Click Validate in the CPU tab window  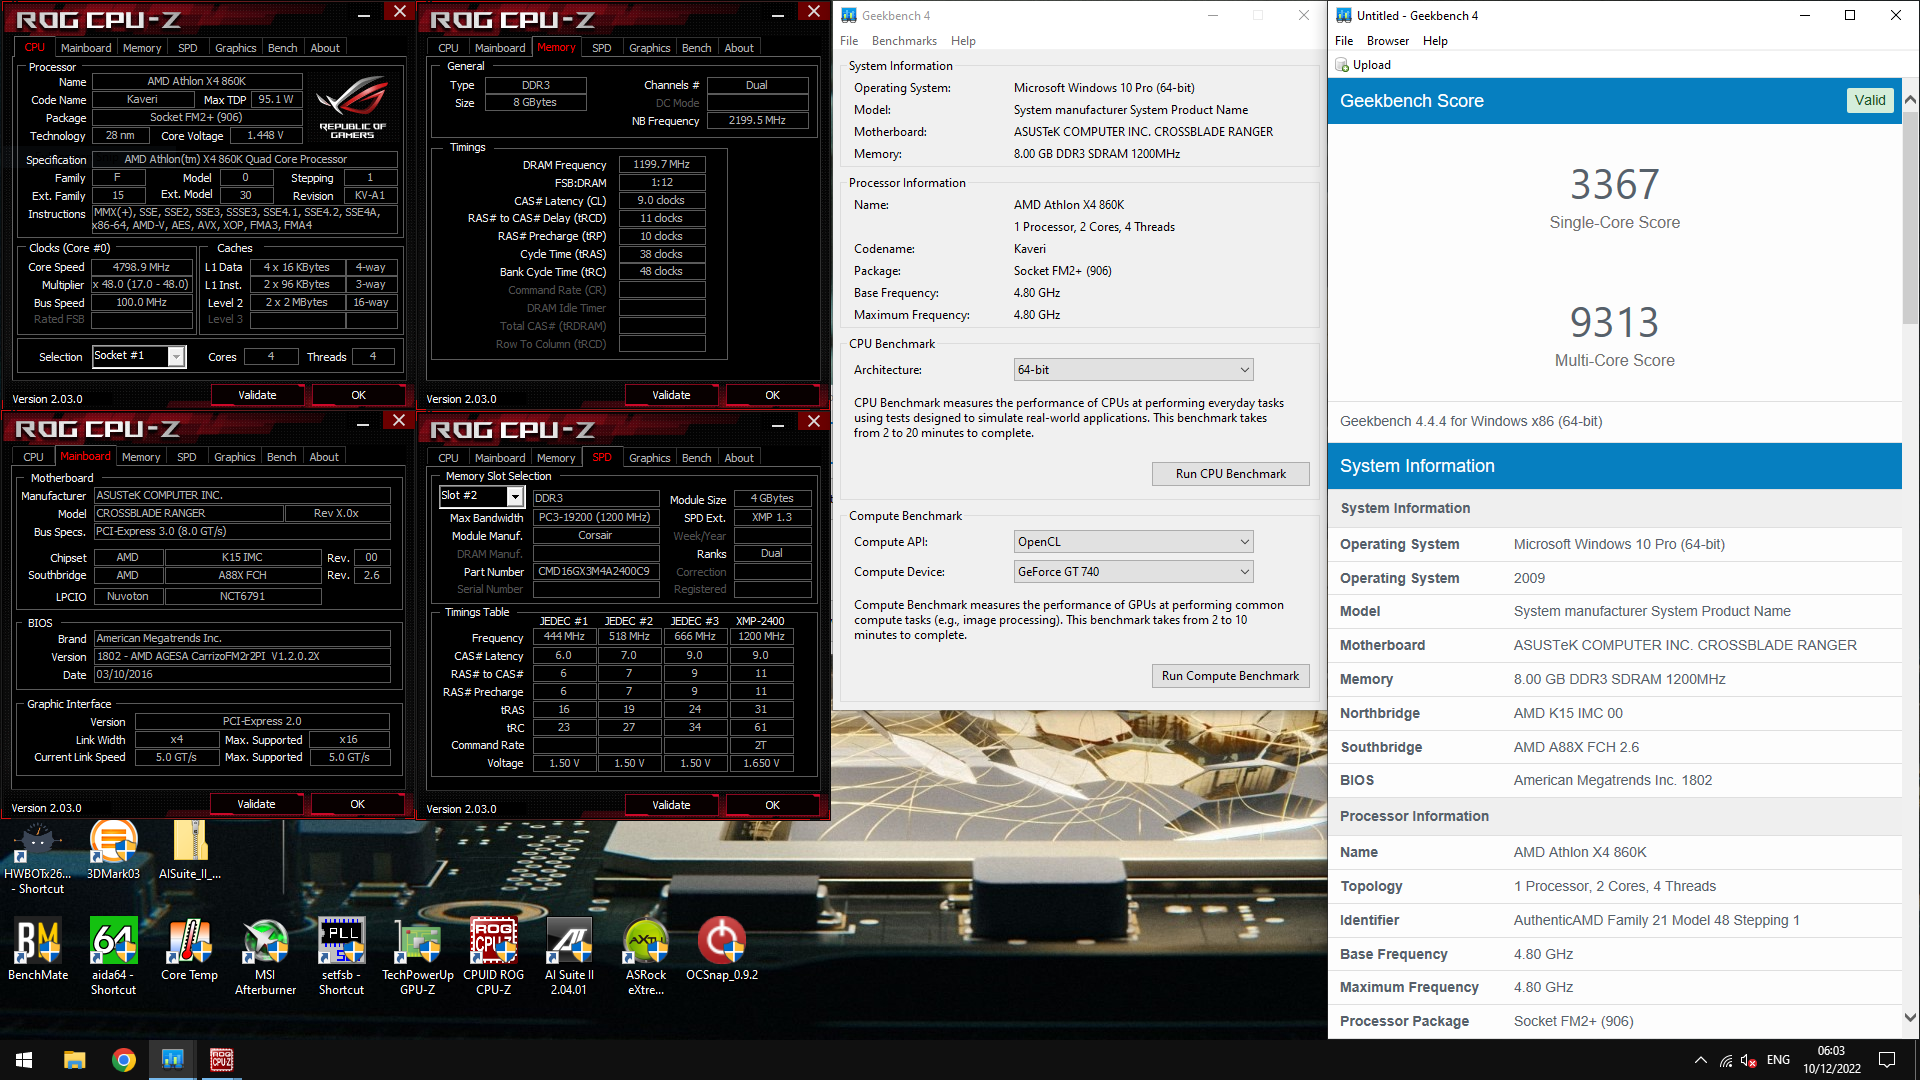point(257,395)
